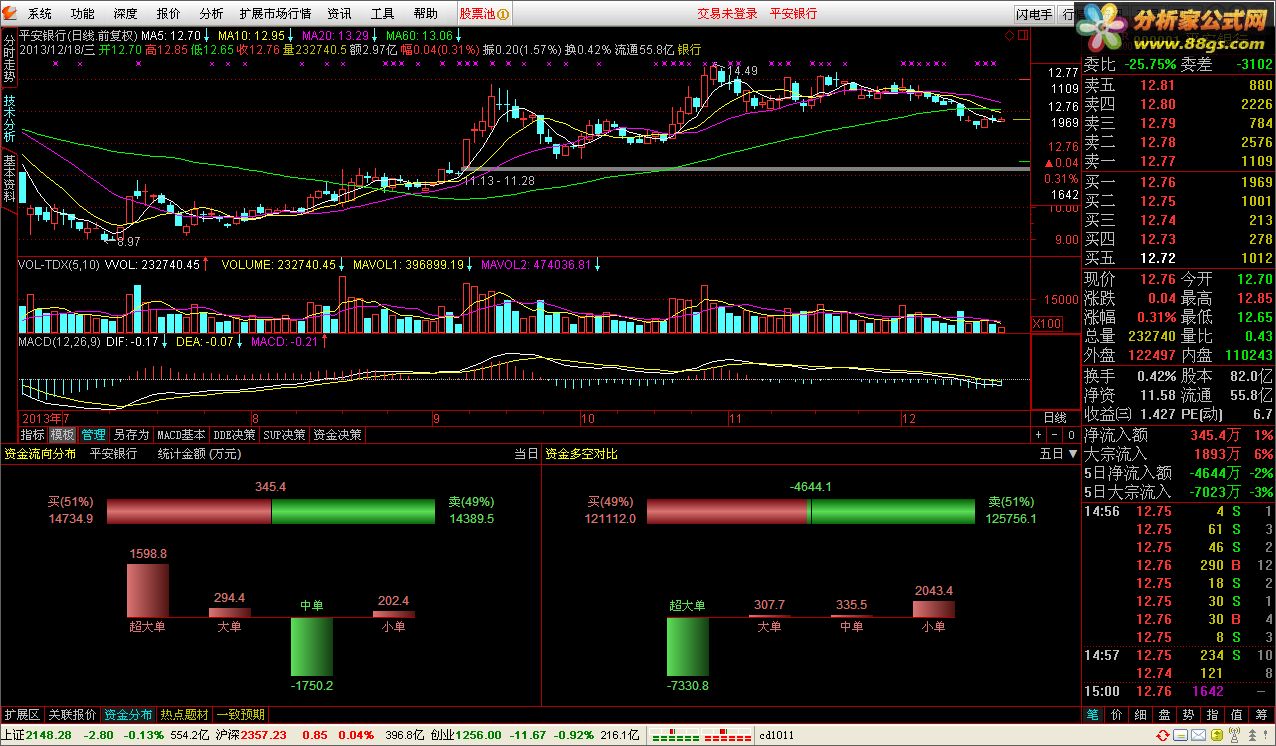The height and width of the screenshot is (746, 1276).
Task: Click the red refresh arrows status icon
Action: (1164, 736)
